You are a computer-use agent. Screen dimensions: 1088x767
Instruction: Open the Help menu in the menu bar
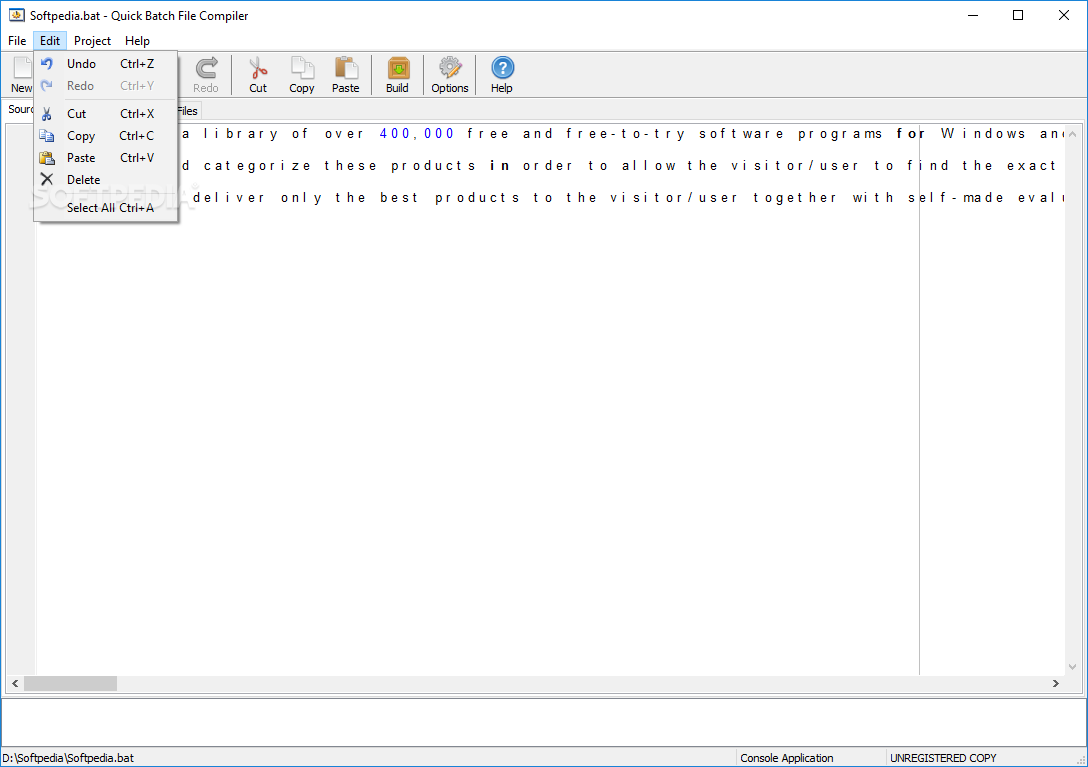tap(137, 41)
